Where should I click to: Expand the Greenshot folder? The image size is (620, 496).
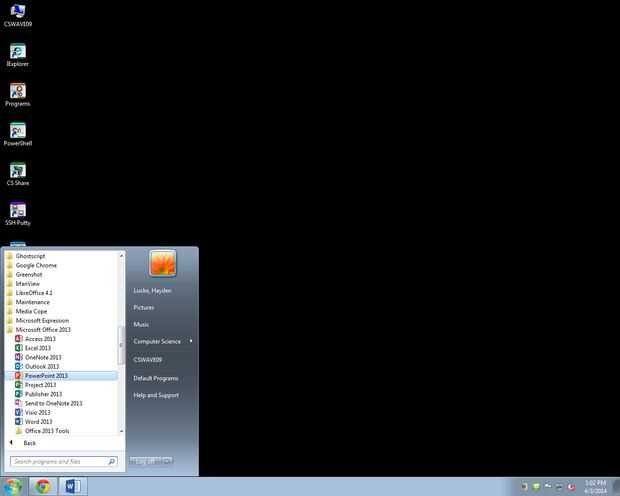(x=25, y=275)
